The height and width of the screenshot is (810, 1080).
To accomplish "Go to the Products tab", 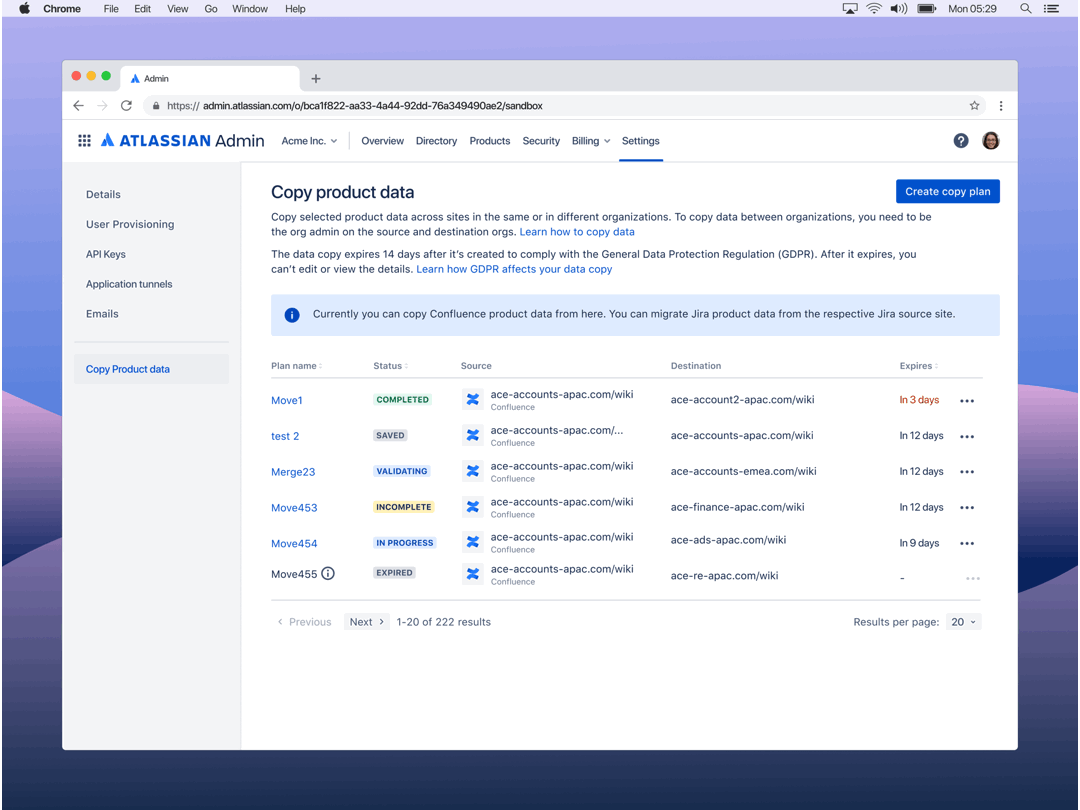I will point(490,141).
